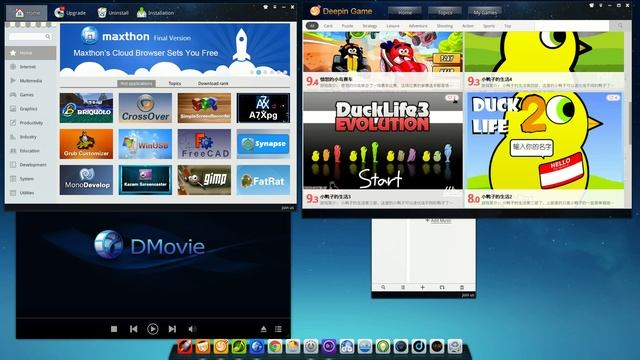Open the FatRat app tile
The image size is (640, 360).
pos(263,180)
